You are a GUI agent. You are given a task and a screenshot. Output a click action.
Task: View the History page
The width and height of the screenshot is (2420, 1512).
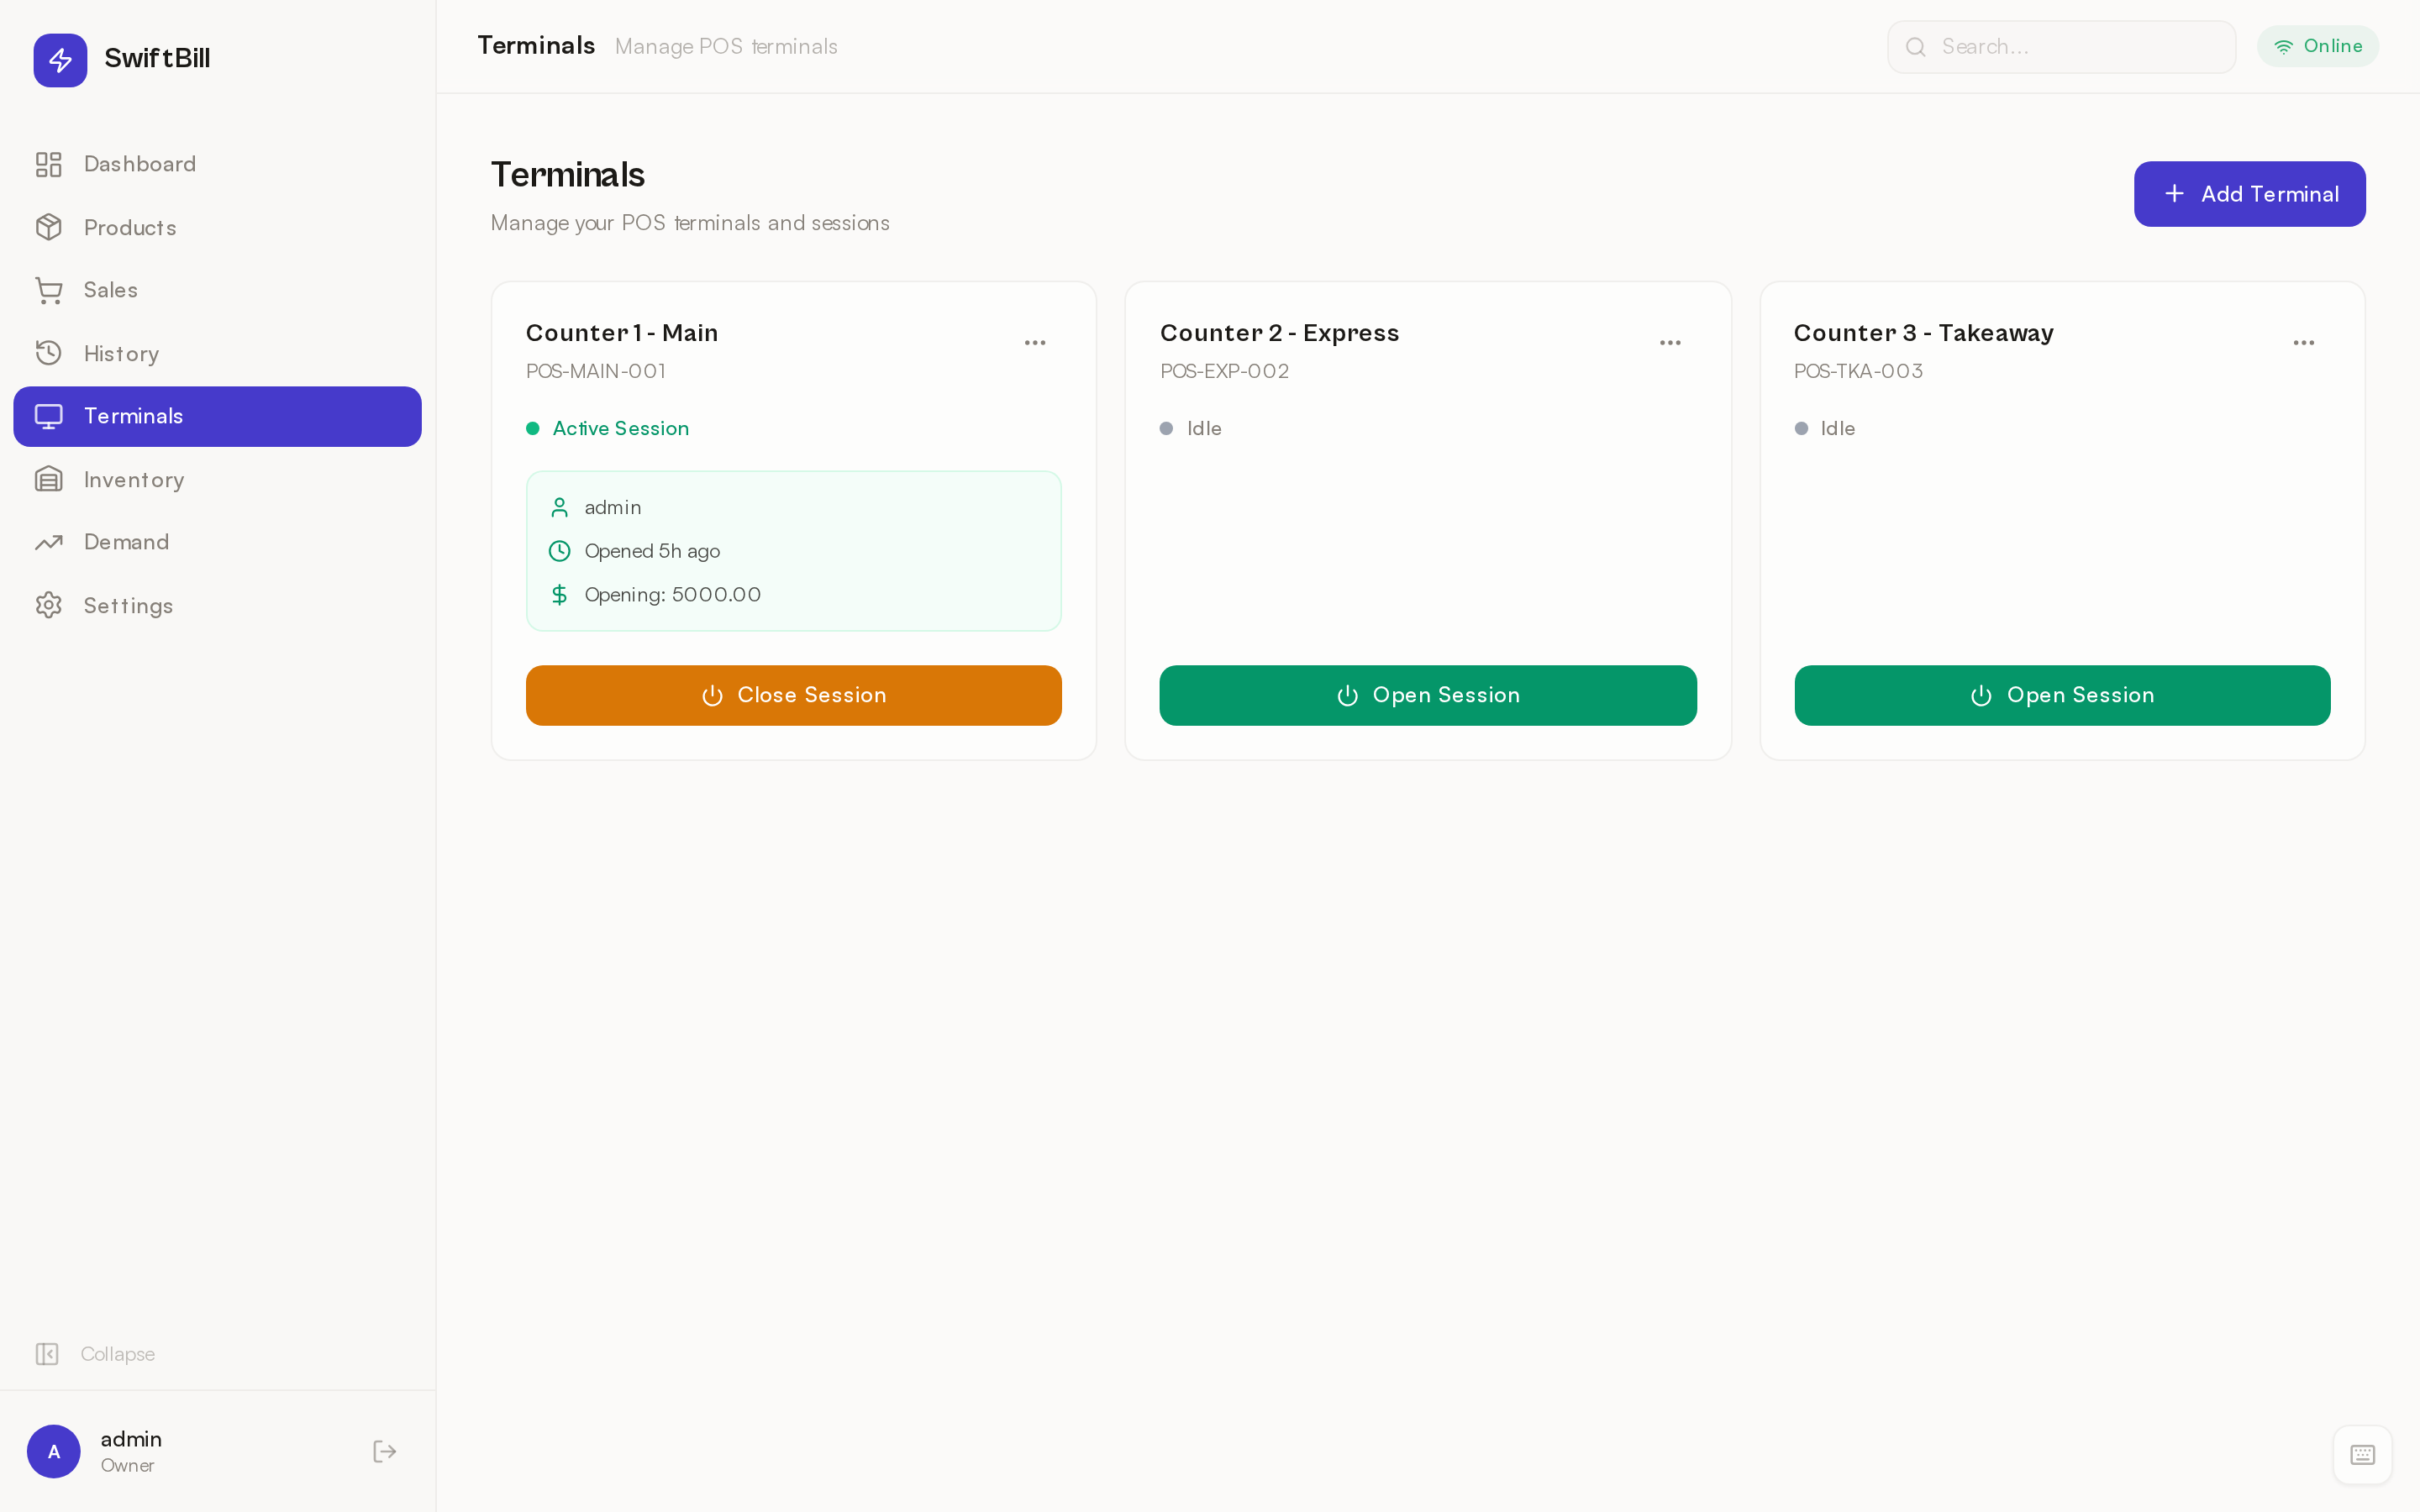click(x=217, y=353)
